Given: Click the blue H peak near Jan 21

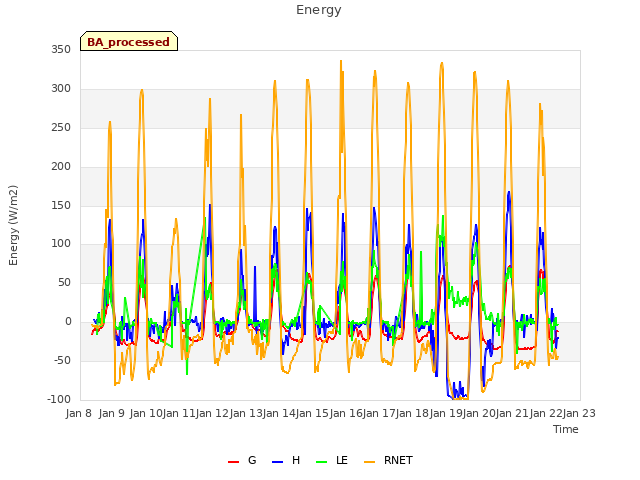Looking at the screenshot, I should point(509,192).
